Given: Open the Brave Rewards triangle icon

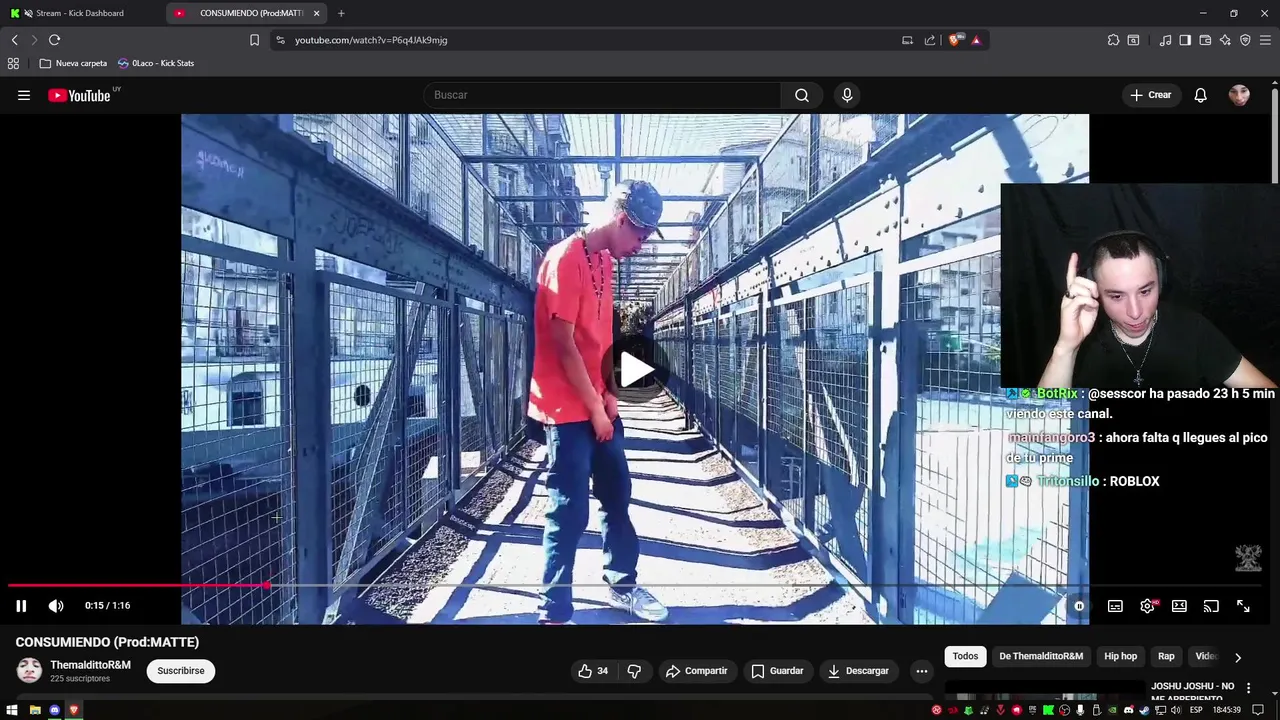Looking at the screenshot, I should [976, 40].
